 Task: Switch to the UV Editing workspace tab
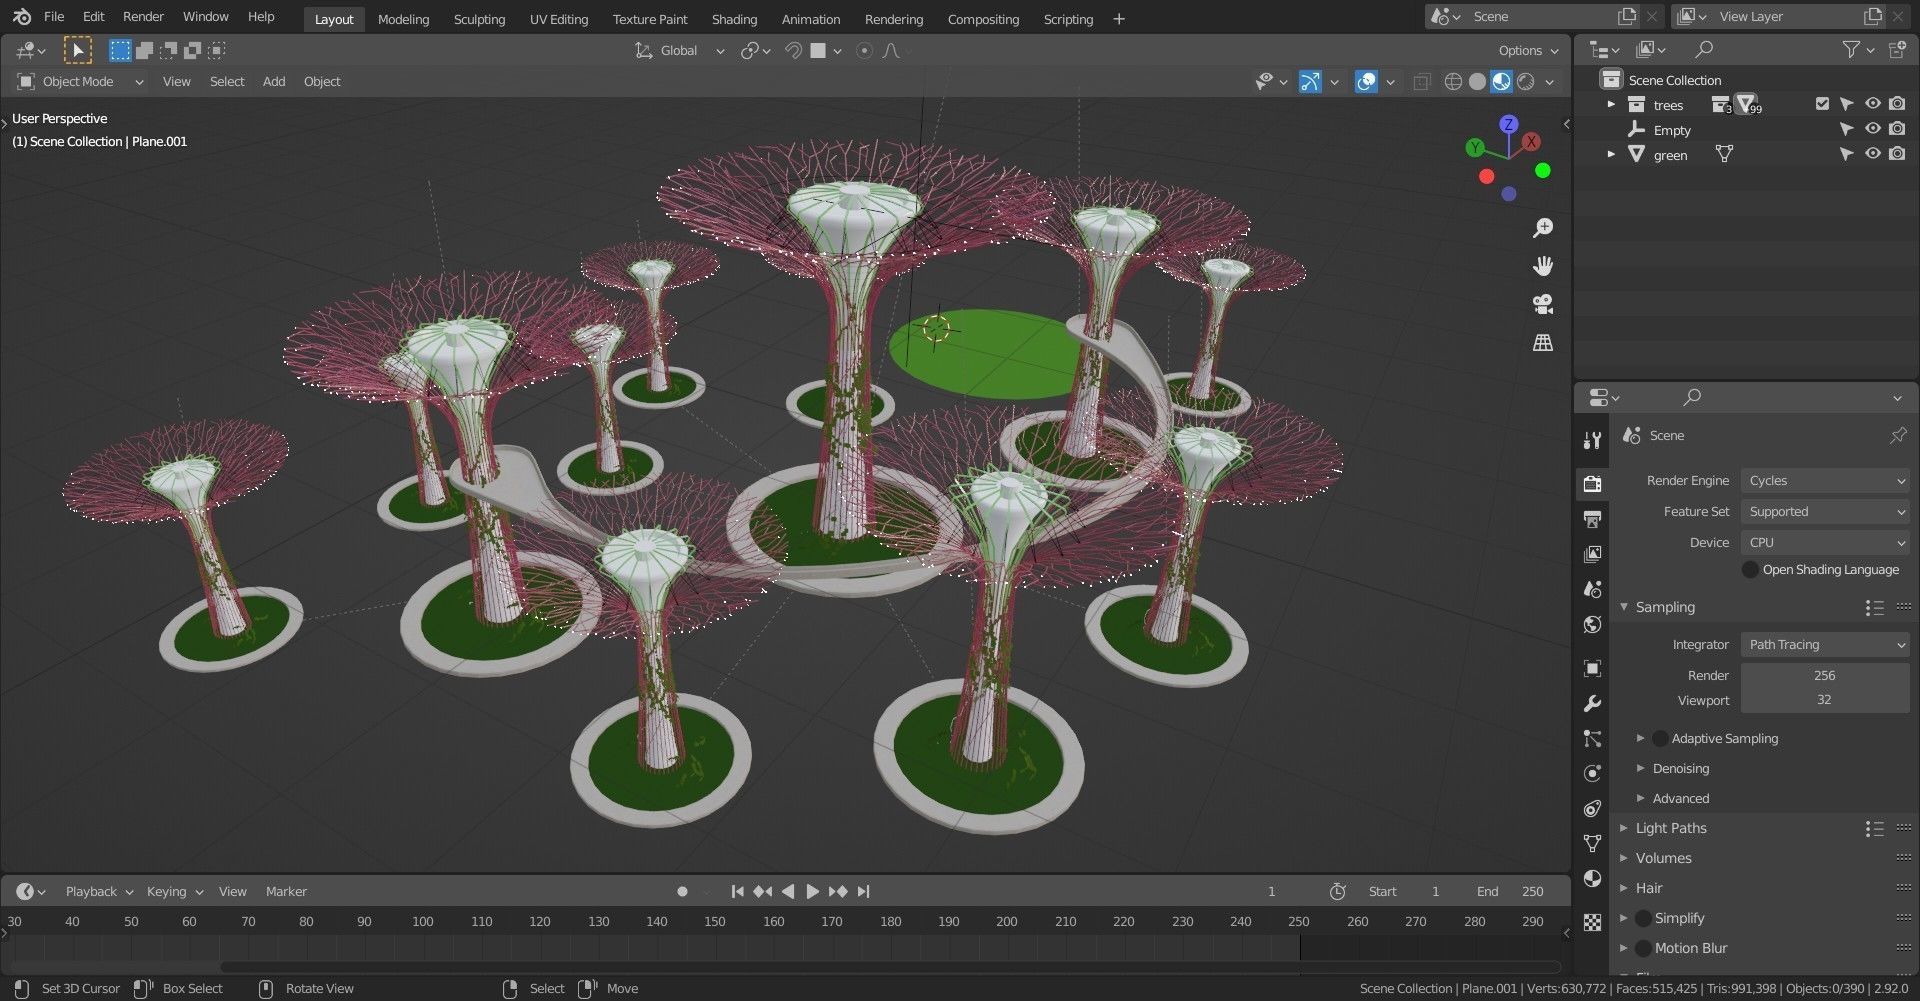(559, 19)
